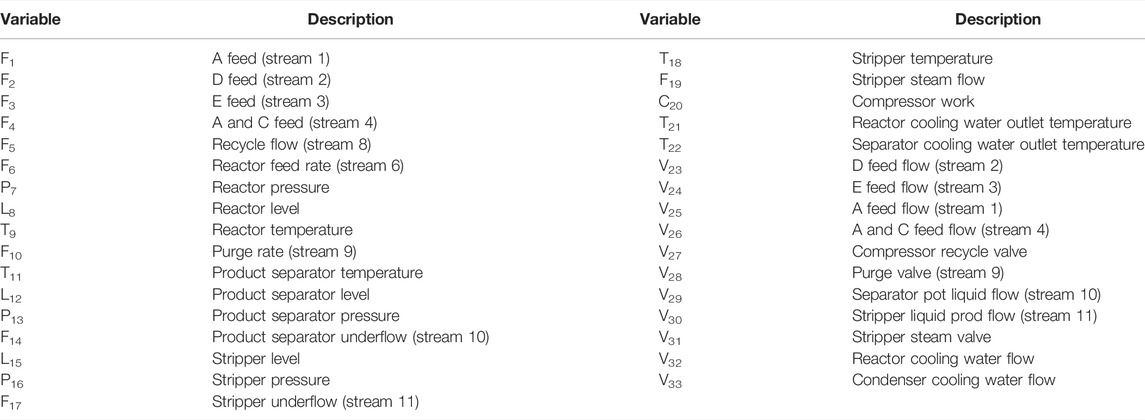Viewport: 1145px width, 420px height.
Task: Click the T18 variable label
Action: [x=670, y=59]
